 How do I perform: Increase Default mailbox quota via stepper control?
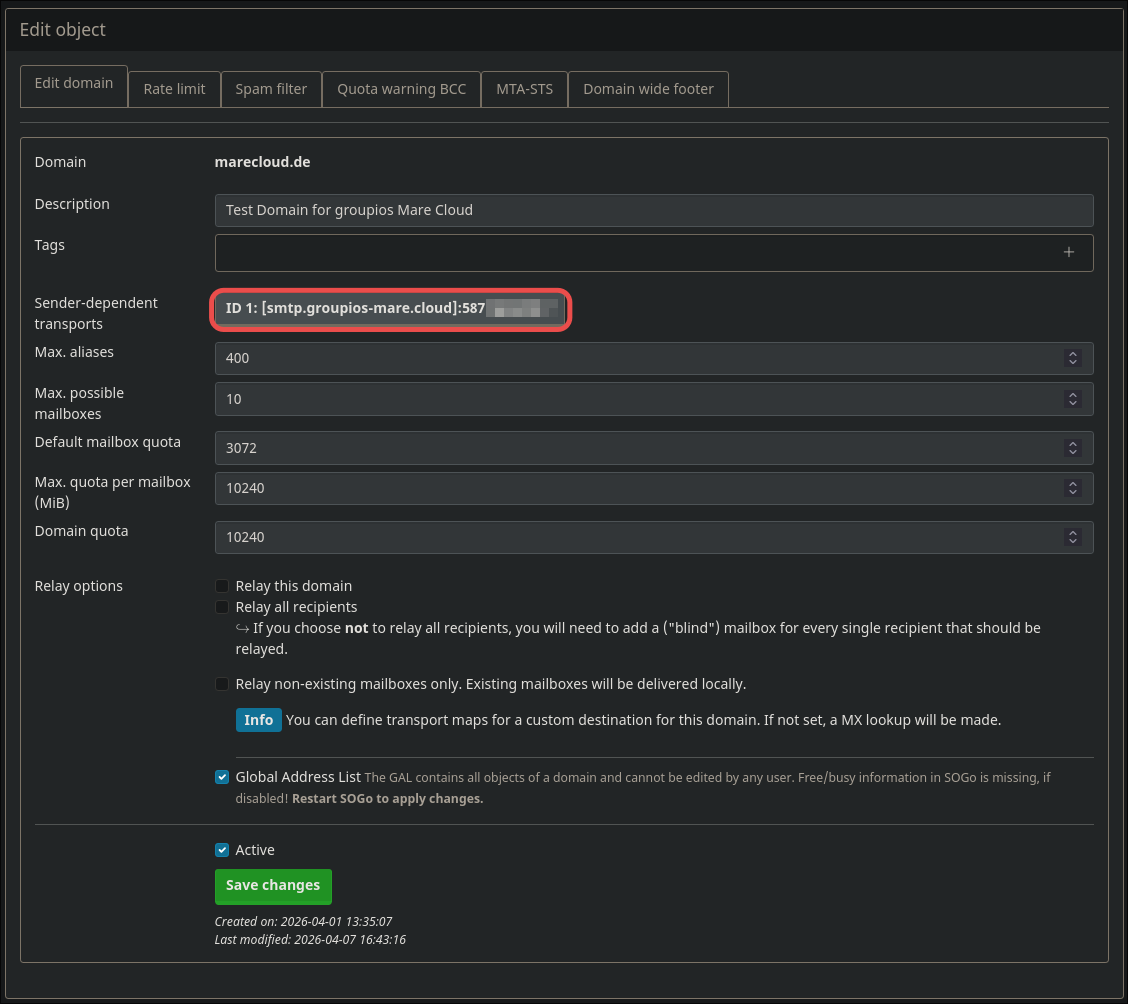(x=1073, y=444)
